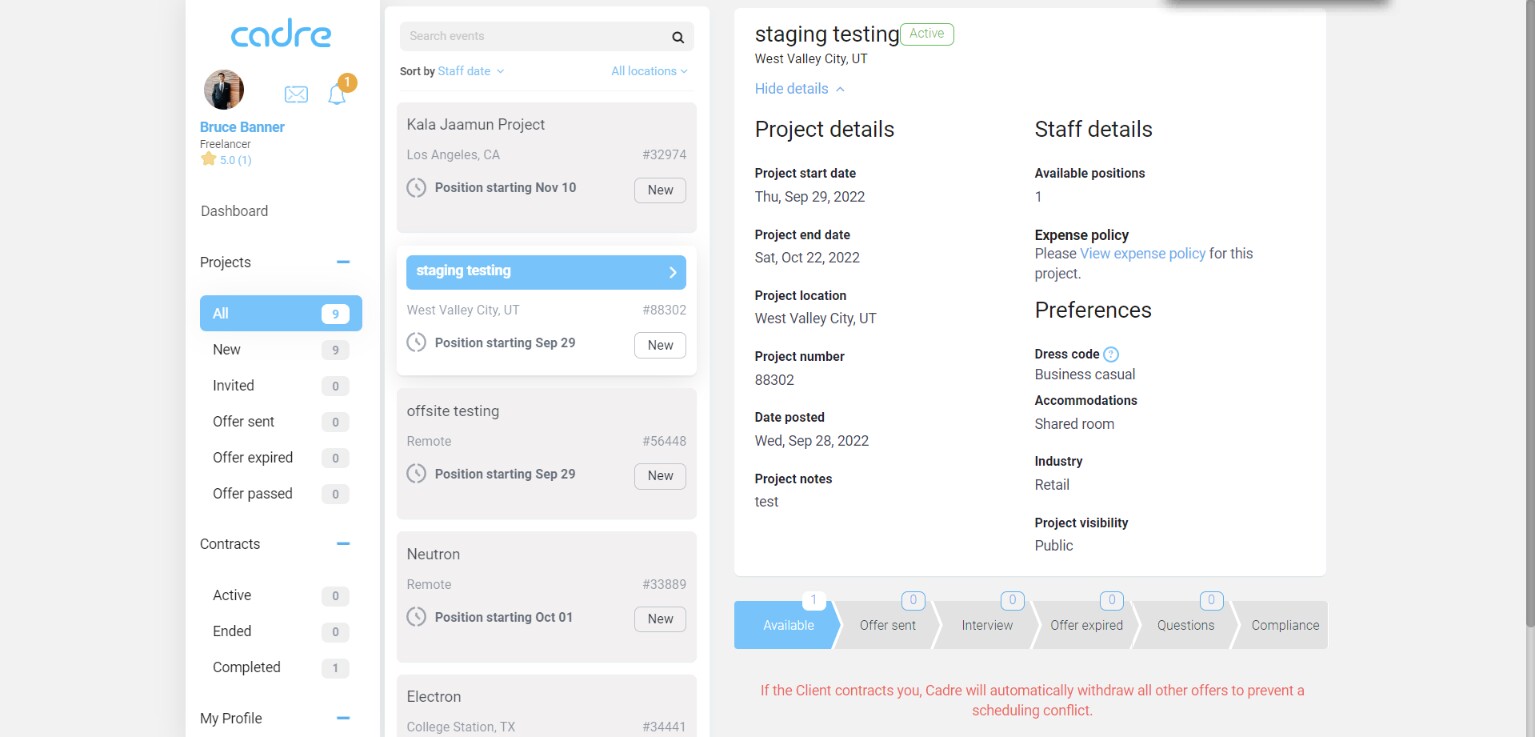This screenshot has height=737, width=1535.
Task: Click the search magnifier icon
Action: tap(677, 37)
